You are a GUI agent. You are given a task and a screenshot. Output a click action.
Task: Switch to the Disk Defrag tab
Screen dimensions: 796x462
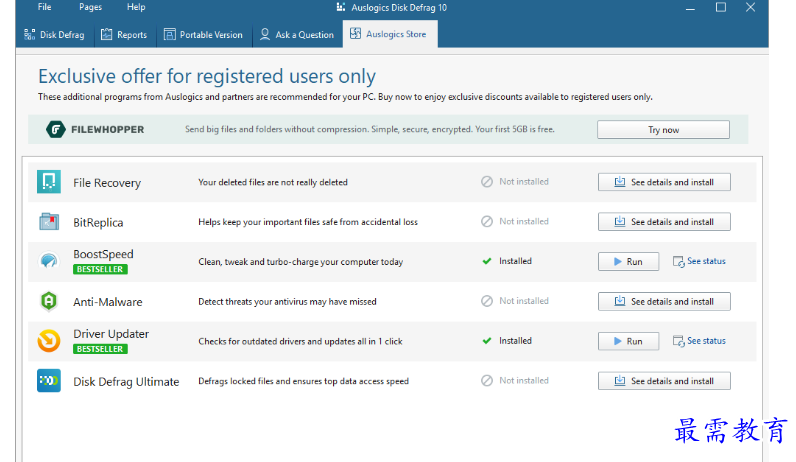55,35
